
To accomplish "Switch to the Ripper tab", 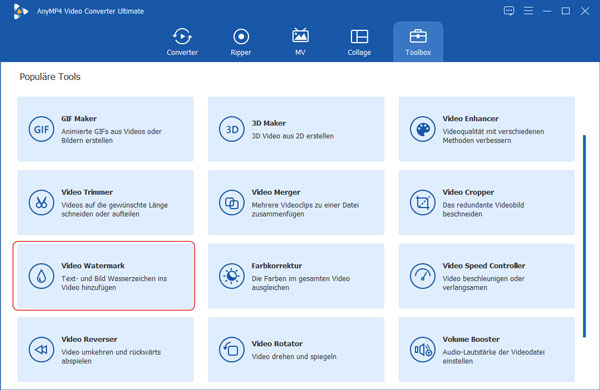I will [241, 42].
